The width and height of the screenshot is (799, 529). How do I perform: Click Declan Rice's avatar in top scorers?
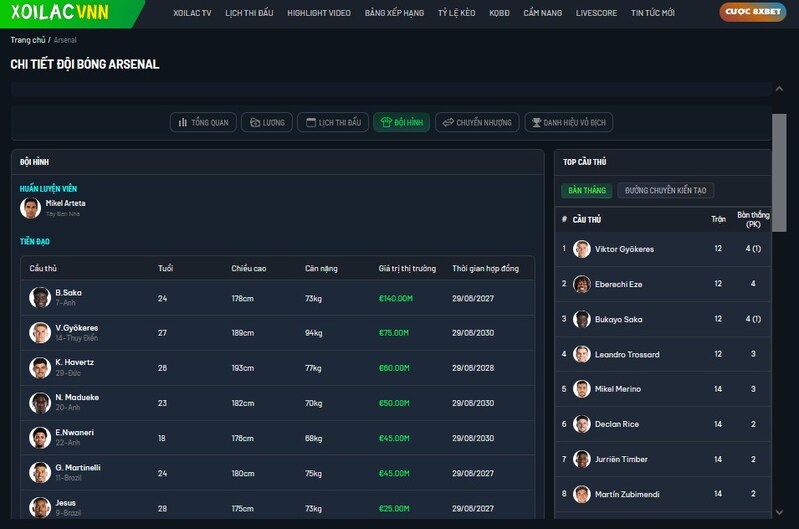pos(582,424)
